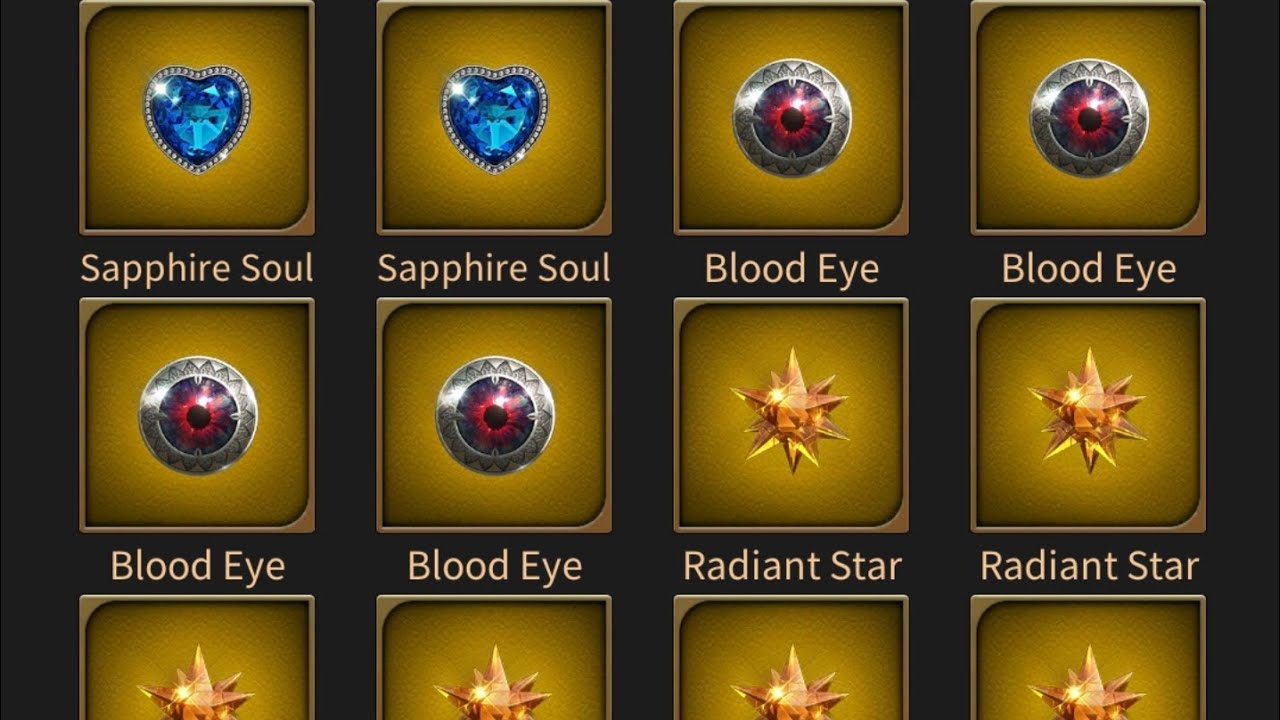Click the first 'Radiant Star' text label
The width and height of the screenshot is (1280, 720).
pos(792,566)
